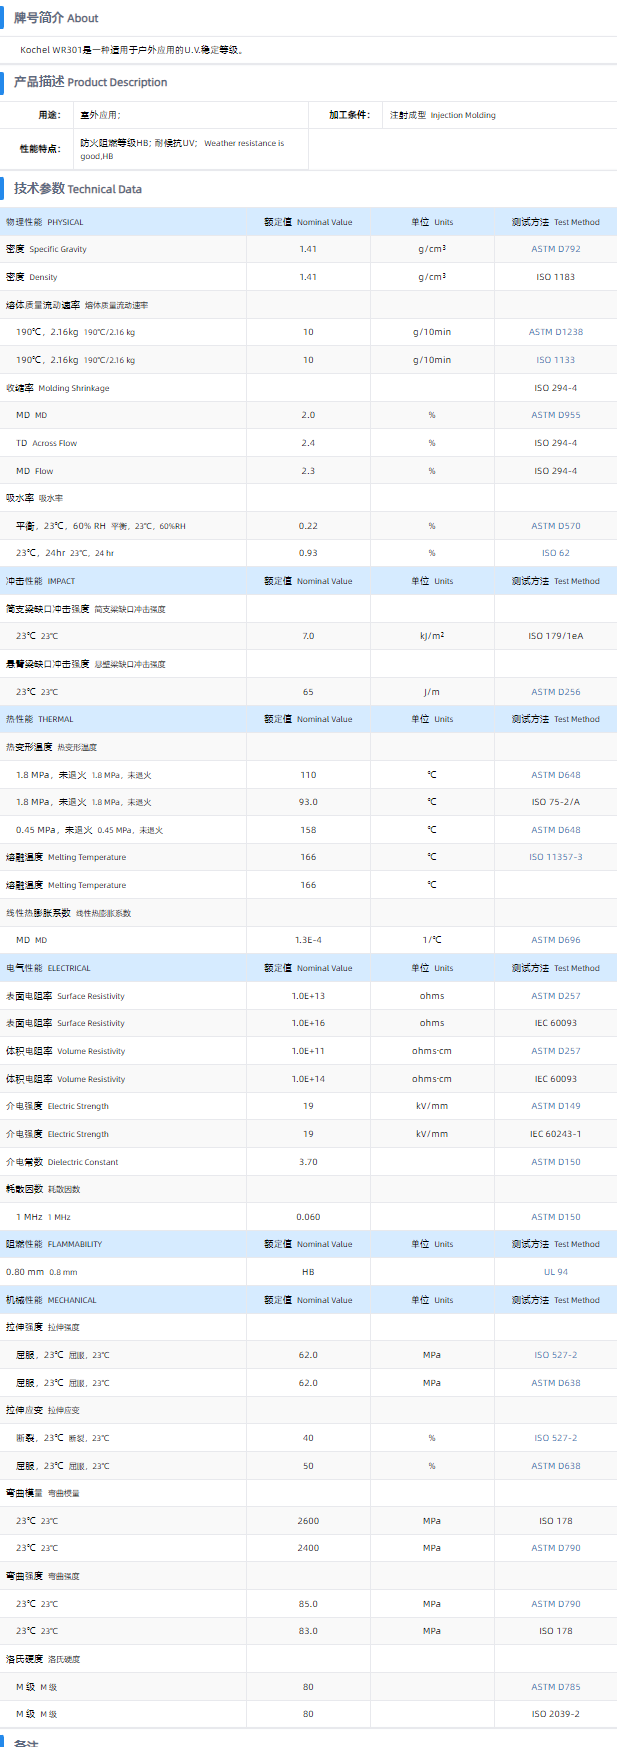
Task: Click the 技术参数 Technical Data heading
Action: tap(78, 188)
